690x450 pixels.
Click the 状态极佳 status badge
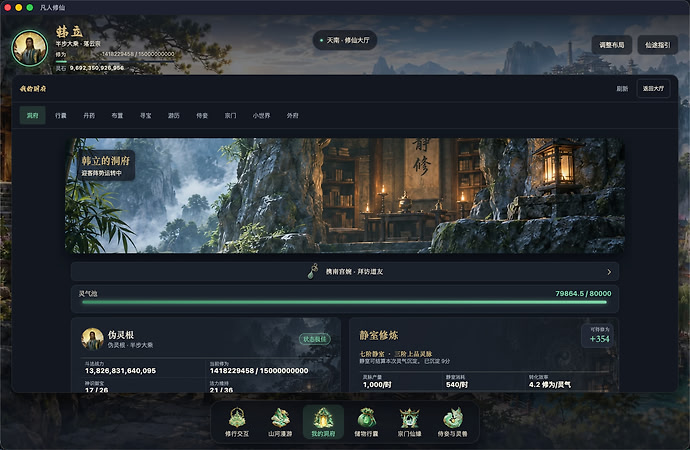[x=314, y=339]
